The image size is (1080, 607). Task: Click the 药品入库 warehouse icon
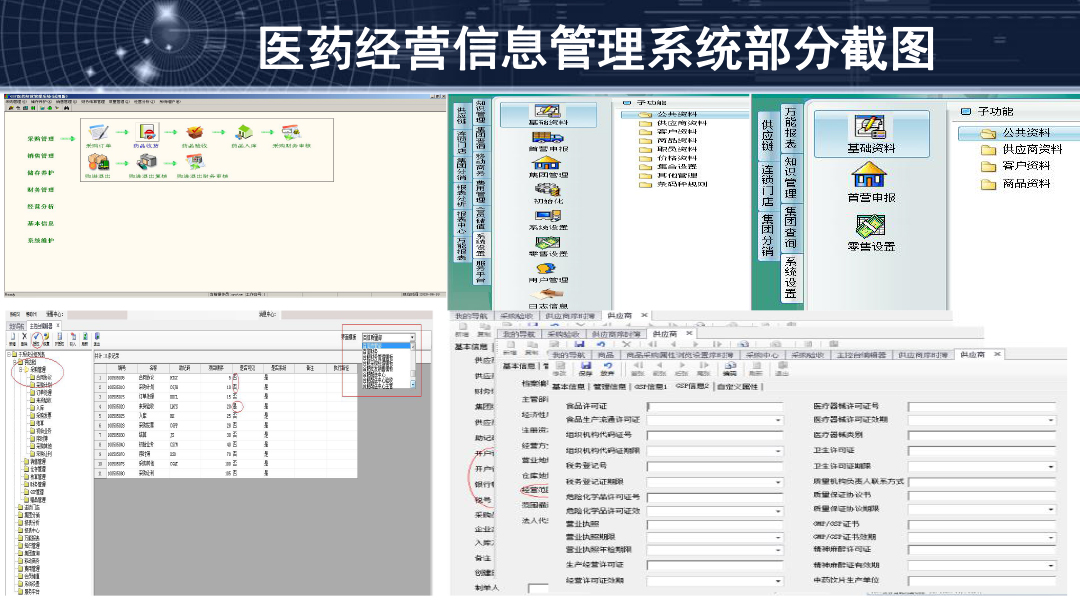point(244,132)
